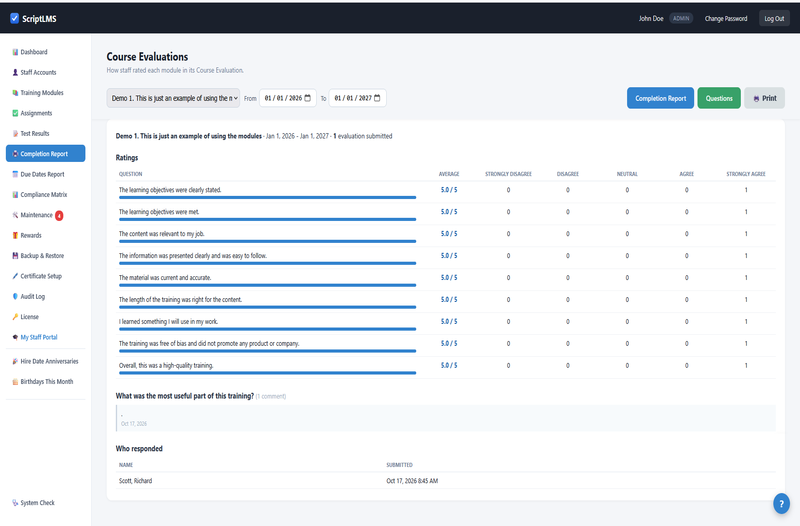Select Compliance Matrix menu item
This screenshot has width=800, height=526.
point(43,194)
